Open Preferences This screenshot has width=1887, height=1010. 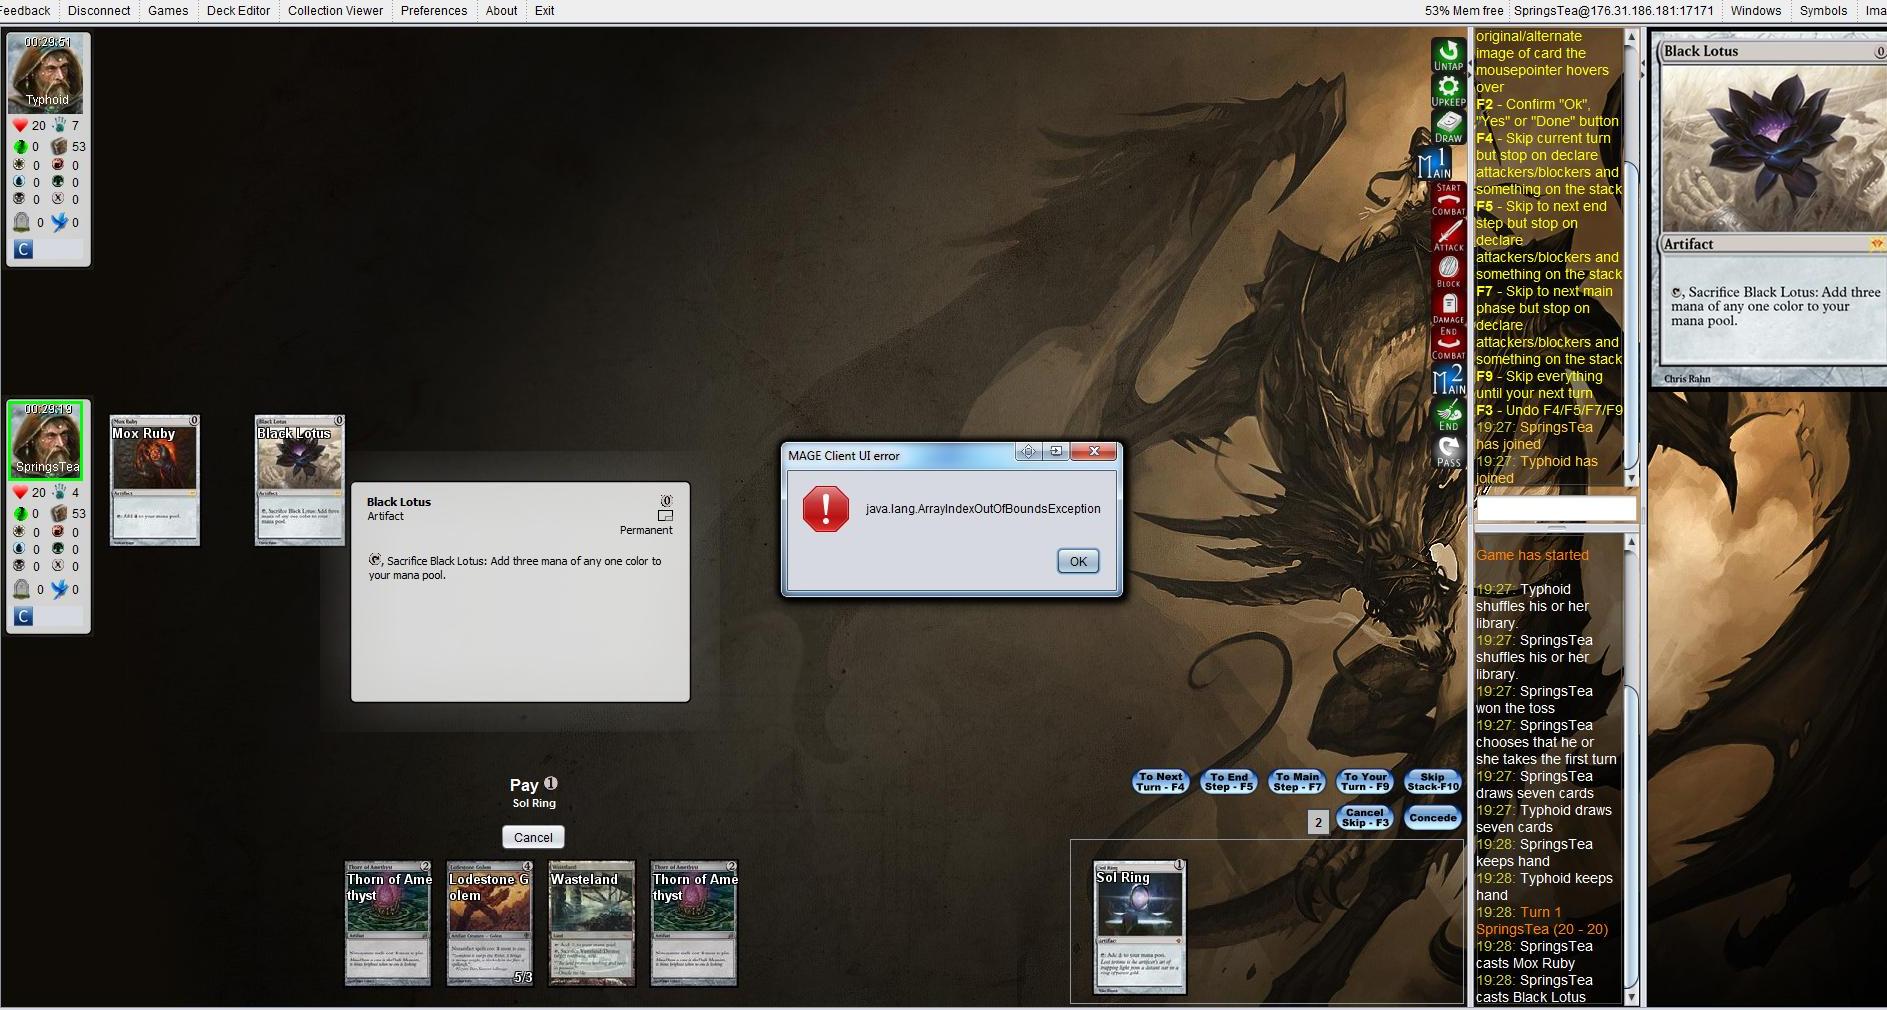(434, 11)
